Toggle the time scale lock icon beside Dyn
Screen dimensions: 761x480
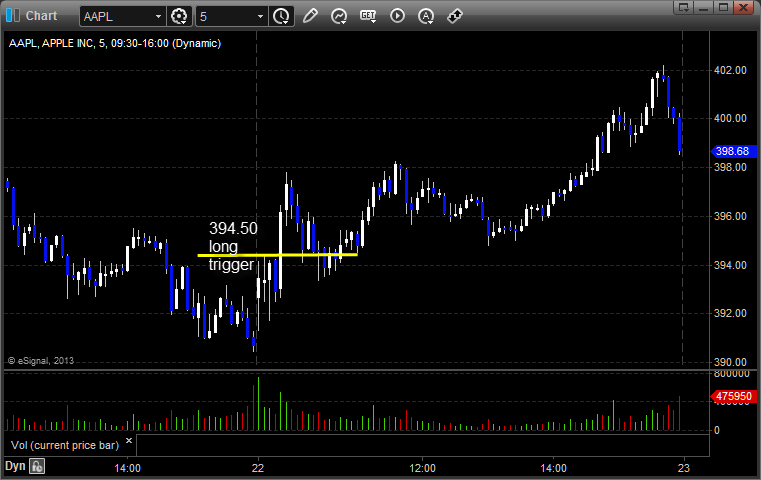click(37, 466)
